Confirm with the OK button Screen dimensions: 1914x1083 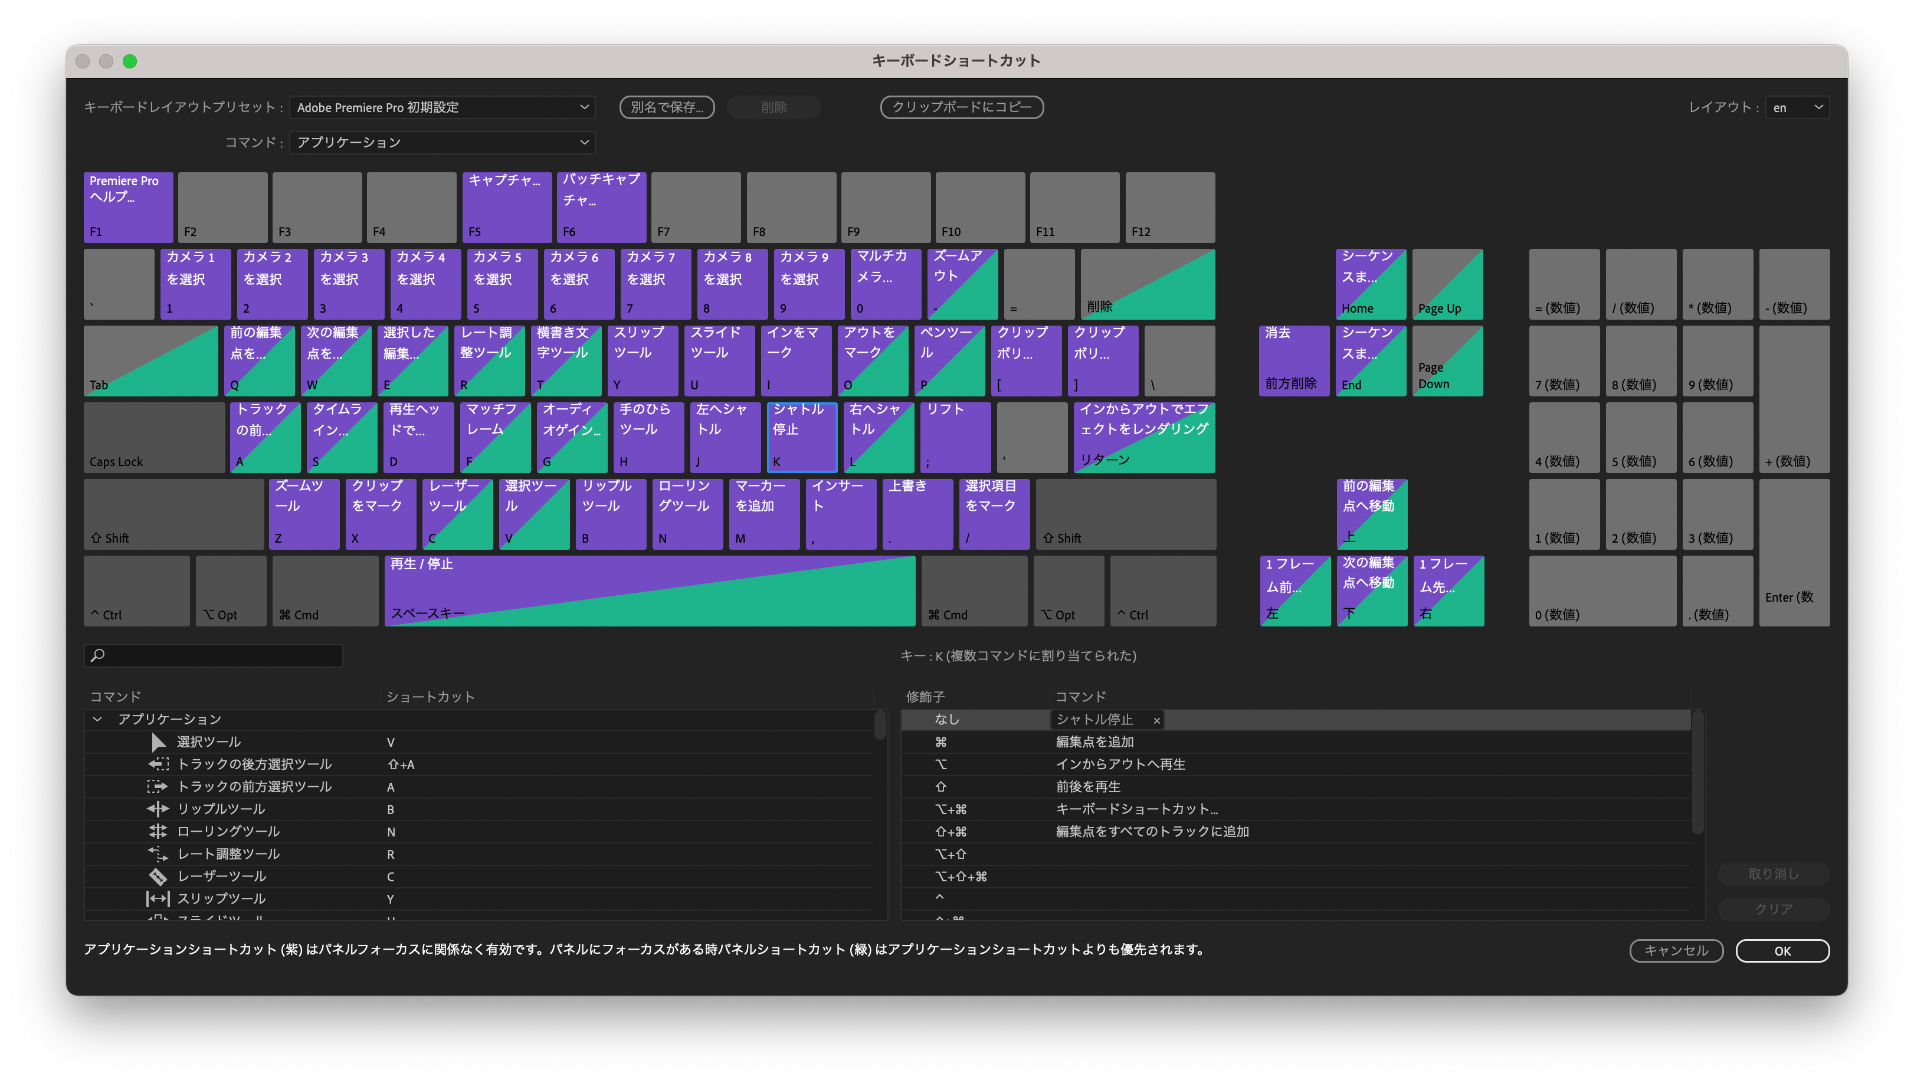coord(1782,951)
